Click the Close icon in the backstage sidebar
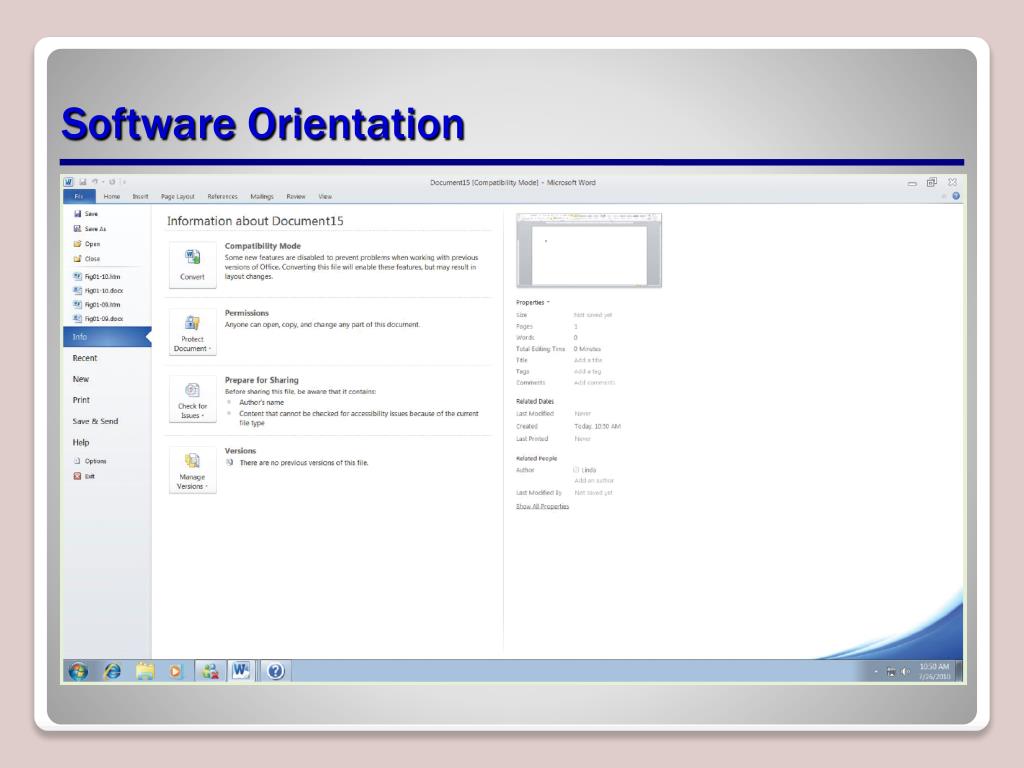1024x768 pixels. pyautogui.click(x=78, y=259)
